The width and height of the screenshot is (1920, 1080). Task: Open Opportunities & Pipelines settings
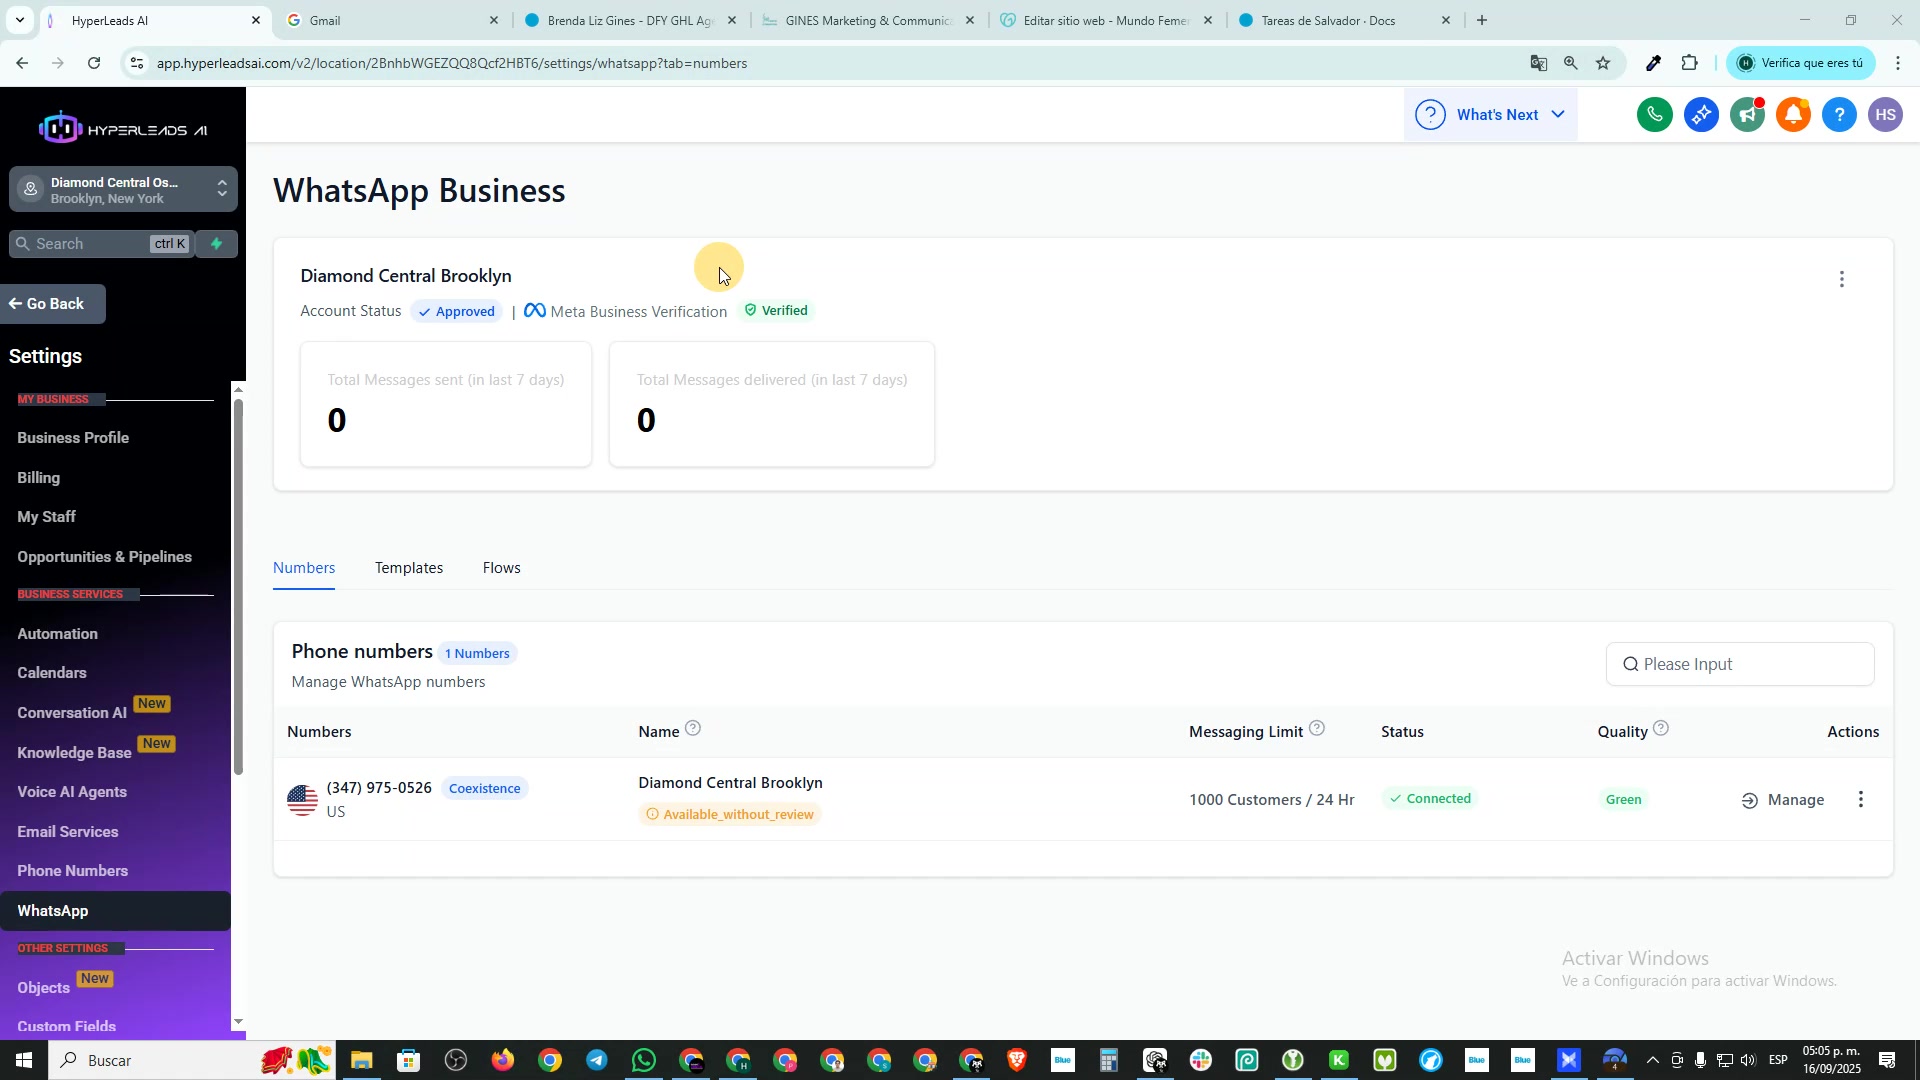[x=105, y=557]
